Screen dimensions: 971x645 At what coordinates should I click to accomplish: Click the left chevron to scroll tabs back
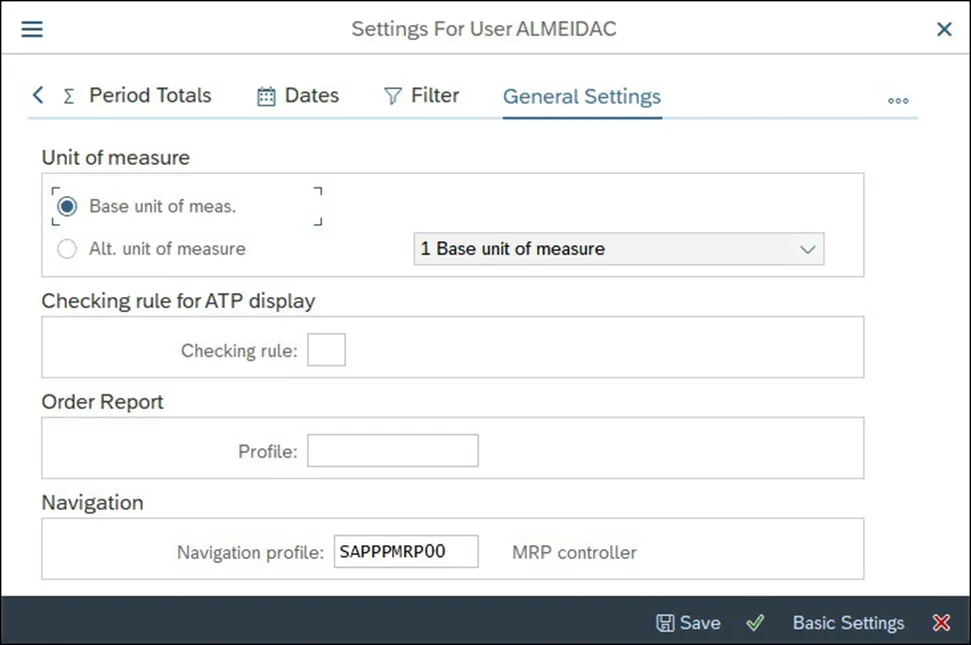[x=38, y=96]
